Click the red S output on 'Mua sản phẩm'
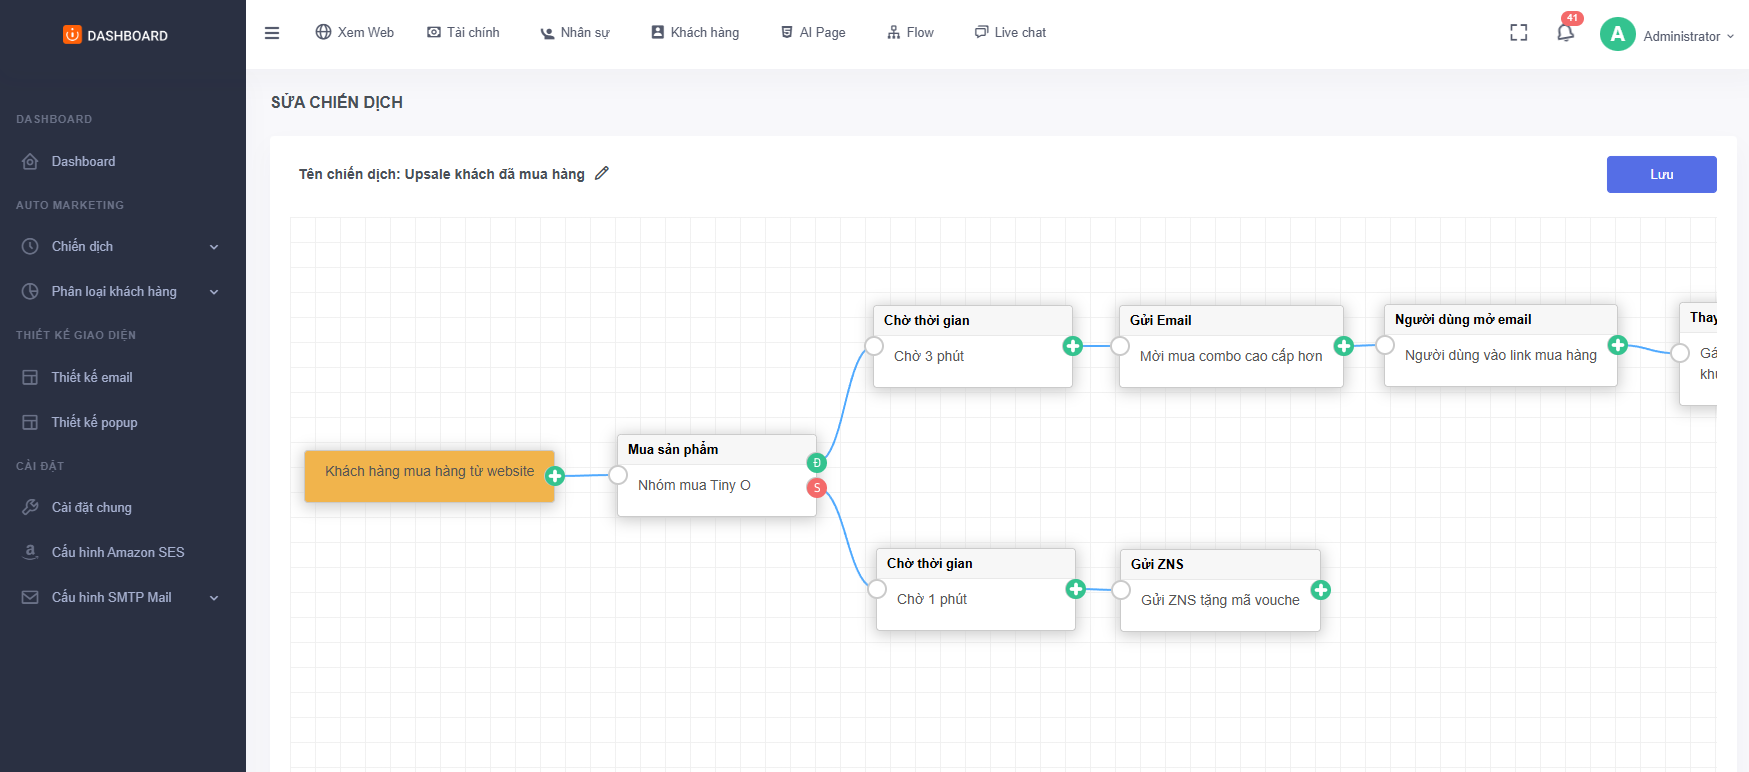1749x772 pixels. (x=817, y=488)
